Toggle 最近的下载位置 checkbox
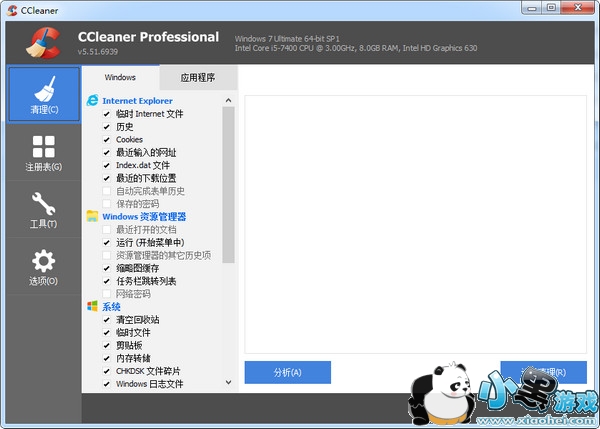The width and height of the screenshot is (600, 429). coord(107,178)
